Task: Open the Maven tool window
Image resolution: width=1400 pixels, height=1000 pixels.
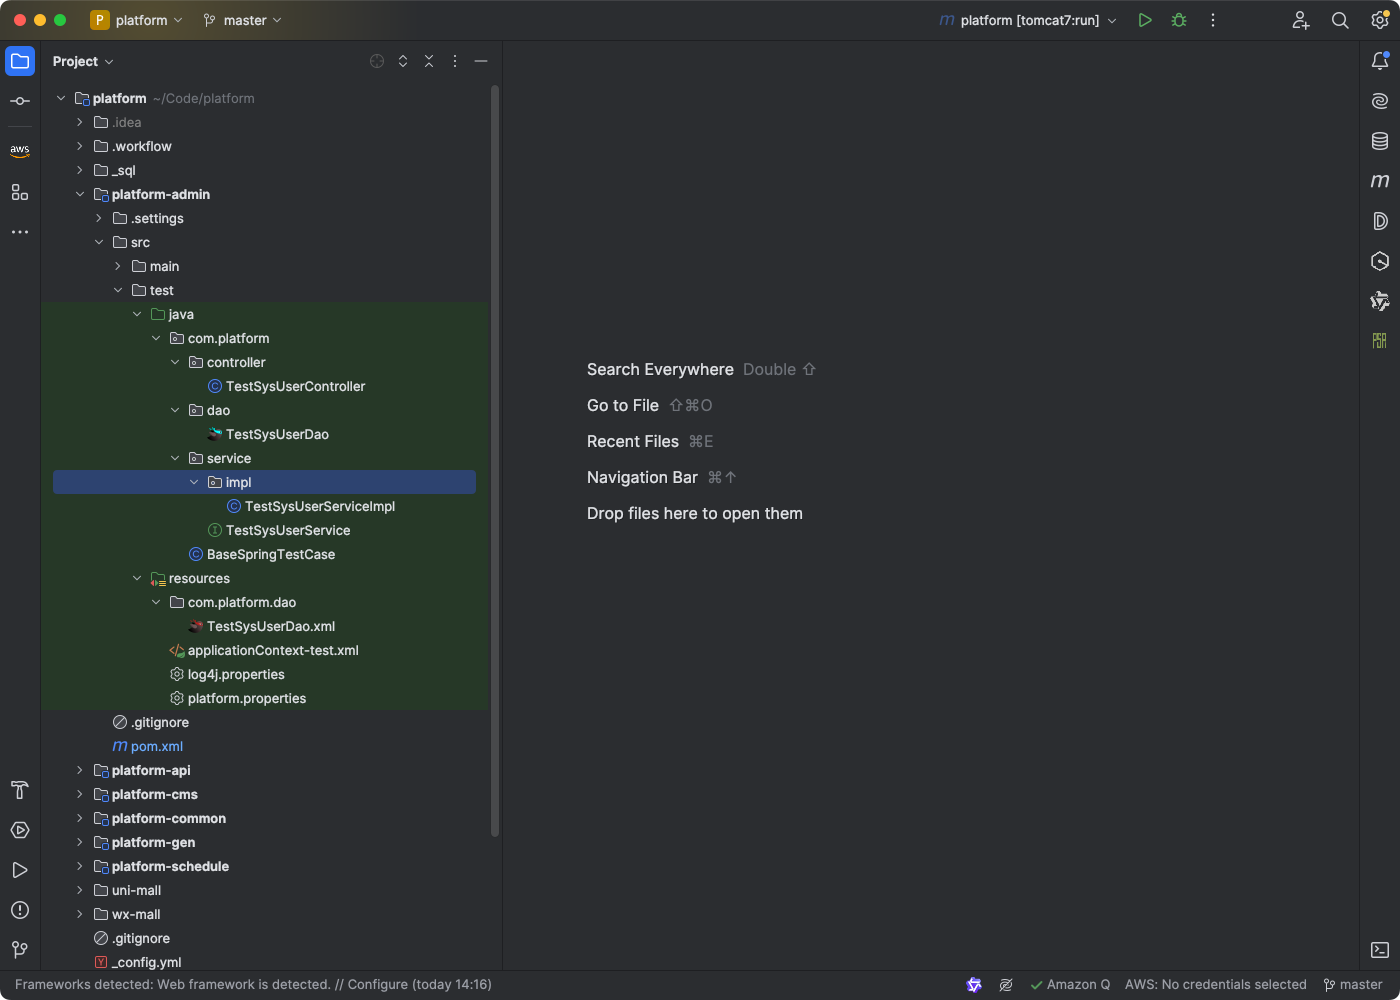Action: pos(1380,181)
